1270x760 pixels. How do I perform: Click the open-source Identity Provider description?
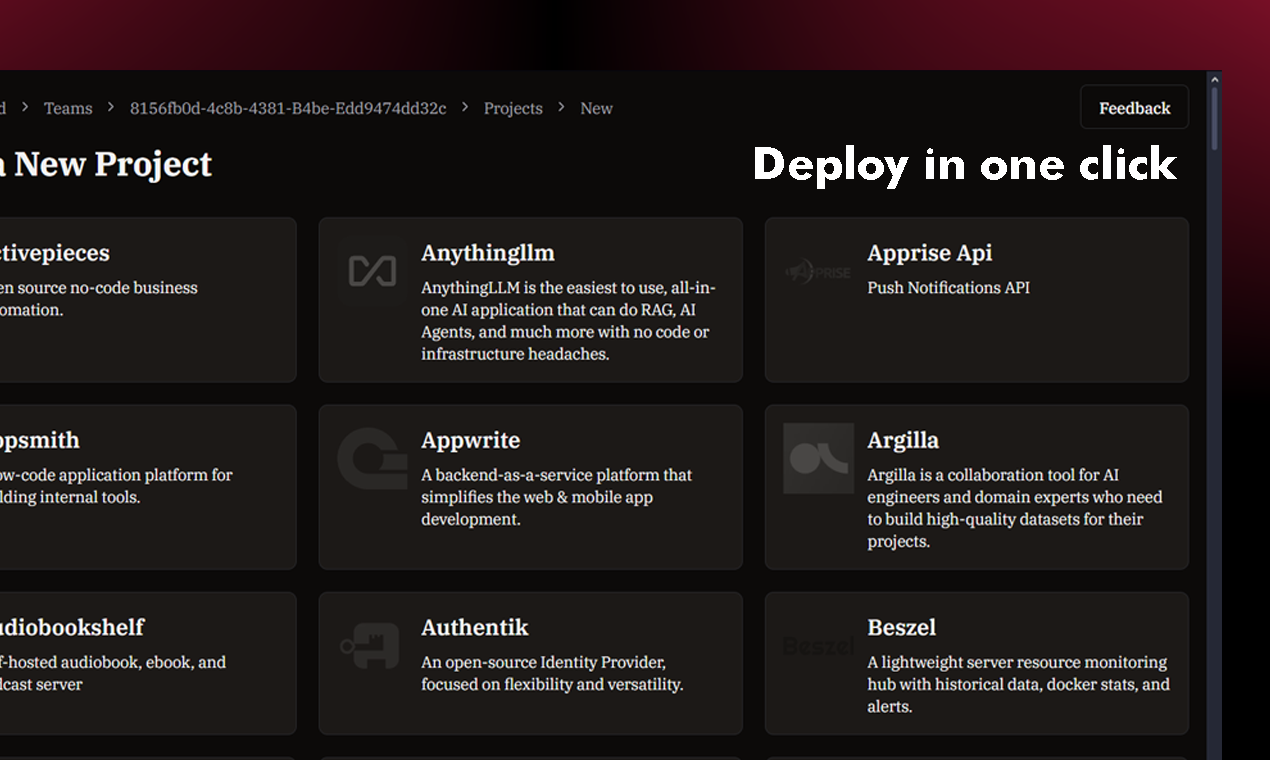[x=552, y=673]
